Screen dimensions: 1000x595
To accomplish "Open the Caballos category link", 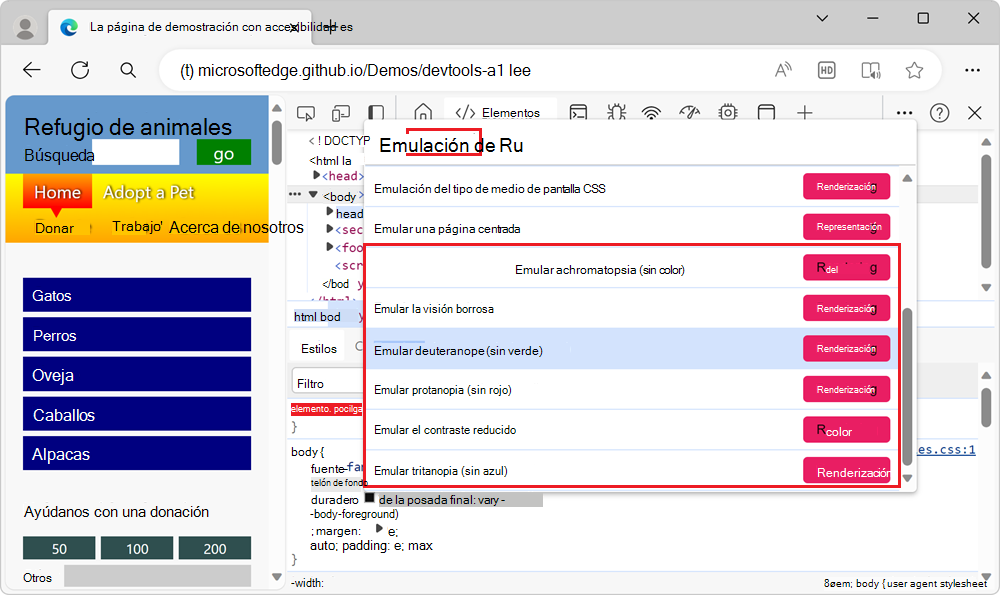I will [136, 415].
